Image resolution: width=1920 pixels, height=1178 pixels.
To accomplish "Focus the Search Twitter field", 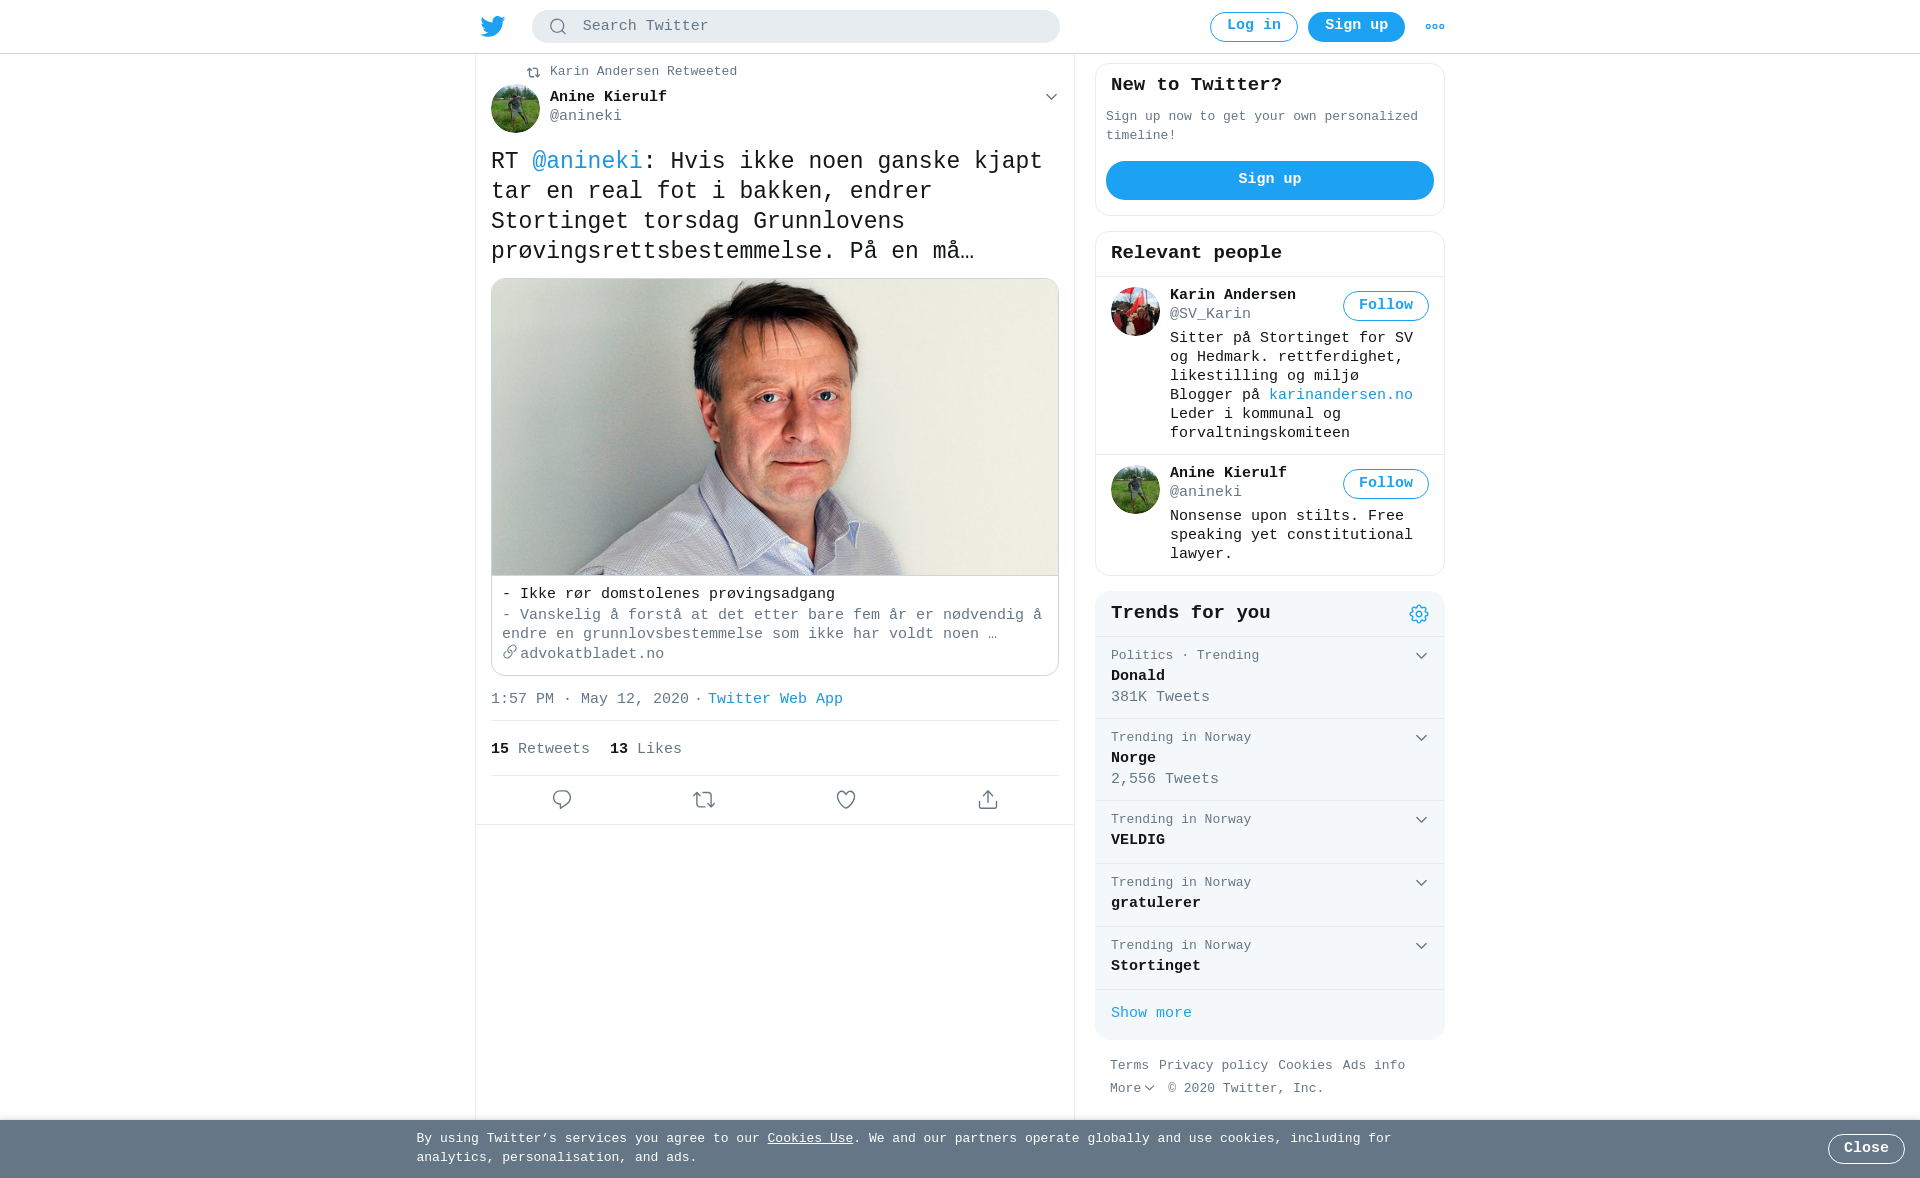I will (x=796, y=27).
